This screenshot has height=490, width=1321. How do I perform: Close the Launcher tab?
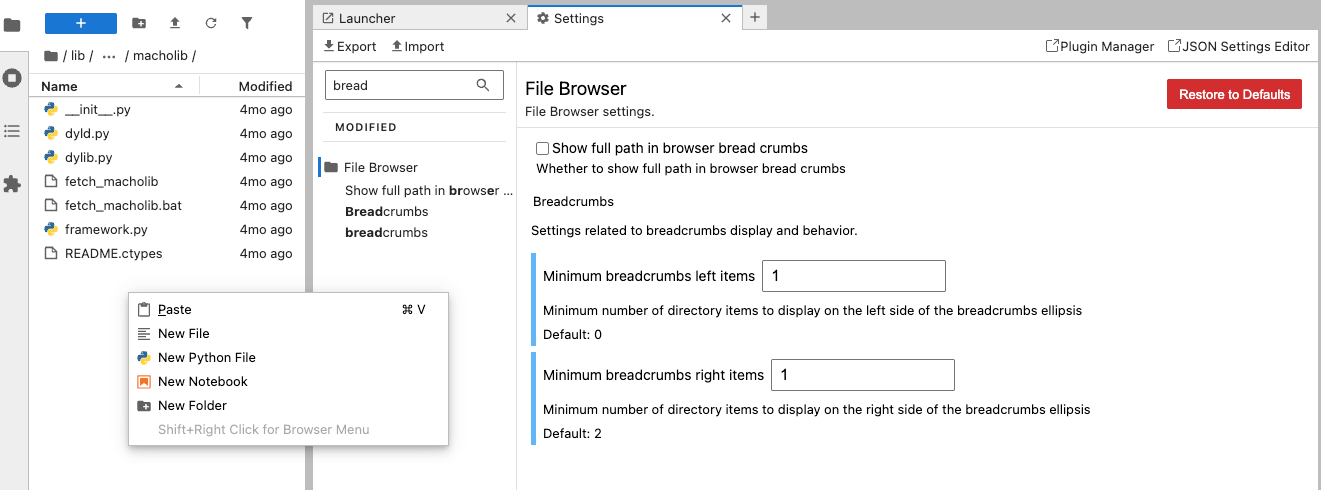[x=511, y=18]
